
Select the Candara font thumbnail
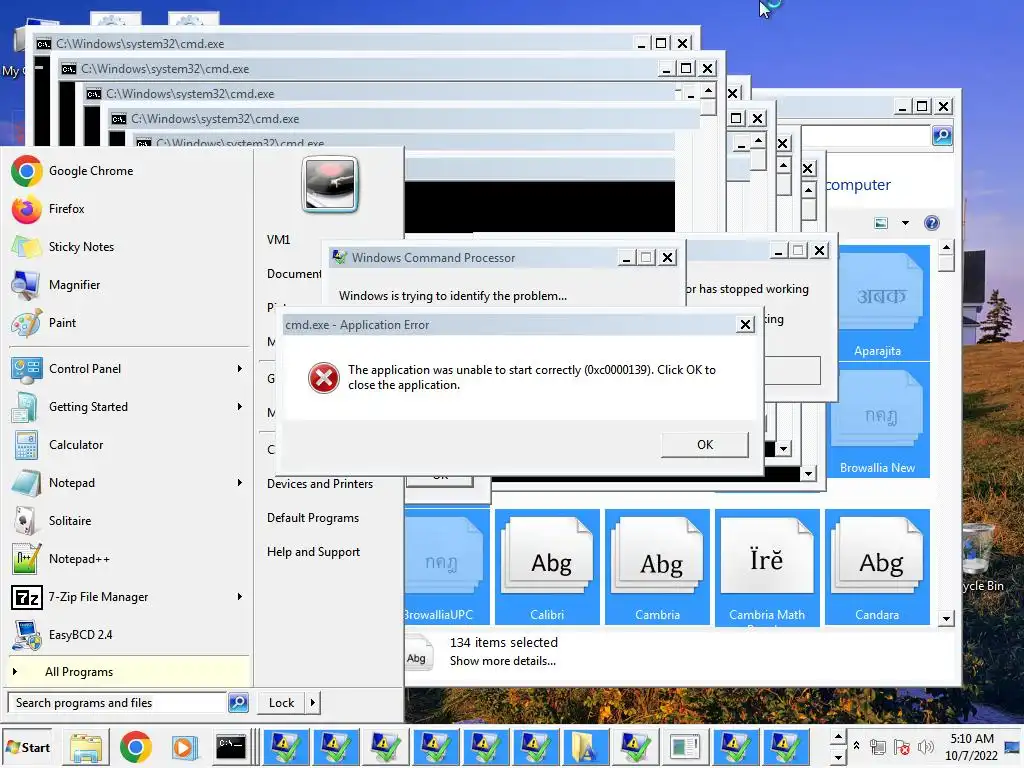pyautogui.click(x=878, y=567)
